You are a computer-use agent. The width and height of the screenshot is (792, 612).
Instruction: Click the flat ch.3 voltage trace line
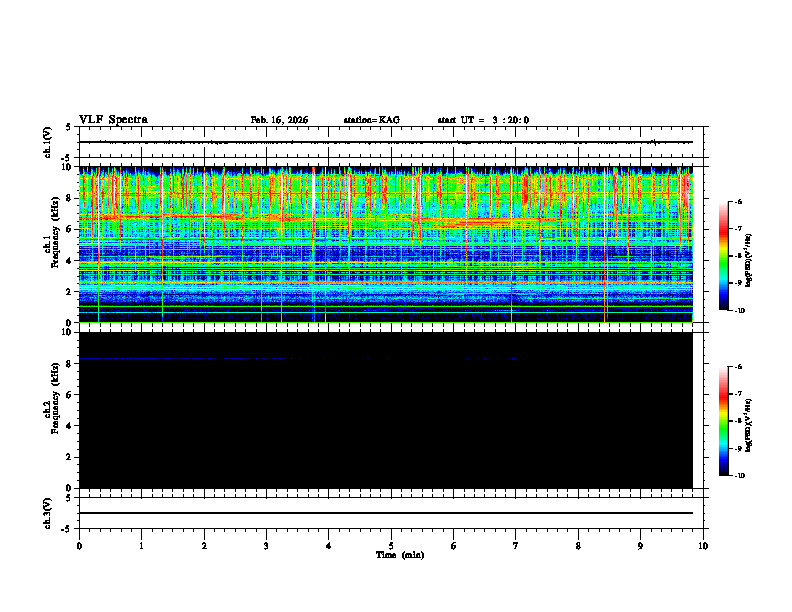[x=385, y=513]
